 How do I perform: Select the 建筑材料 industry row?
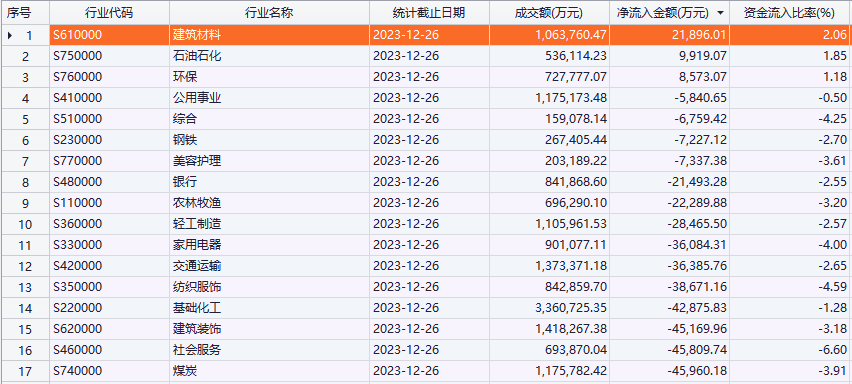click(426, 35)
